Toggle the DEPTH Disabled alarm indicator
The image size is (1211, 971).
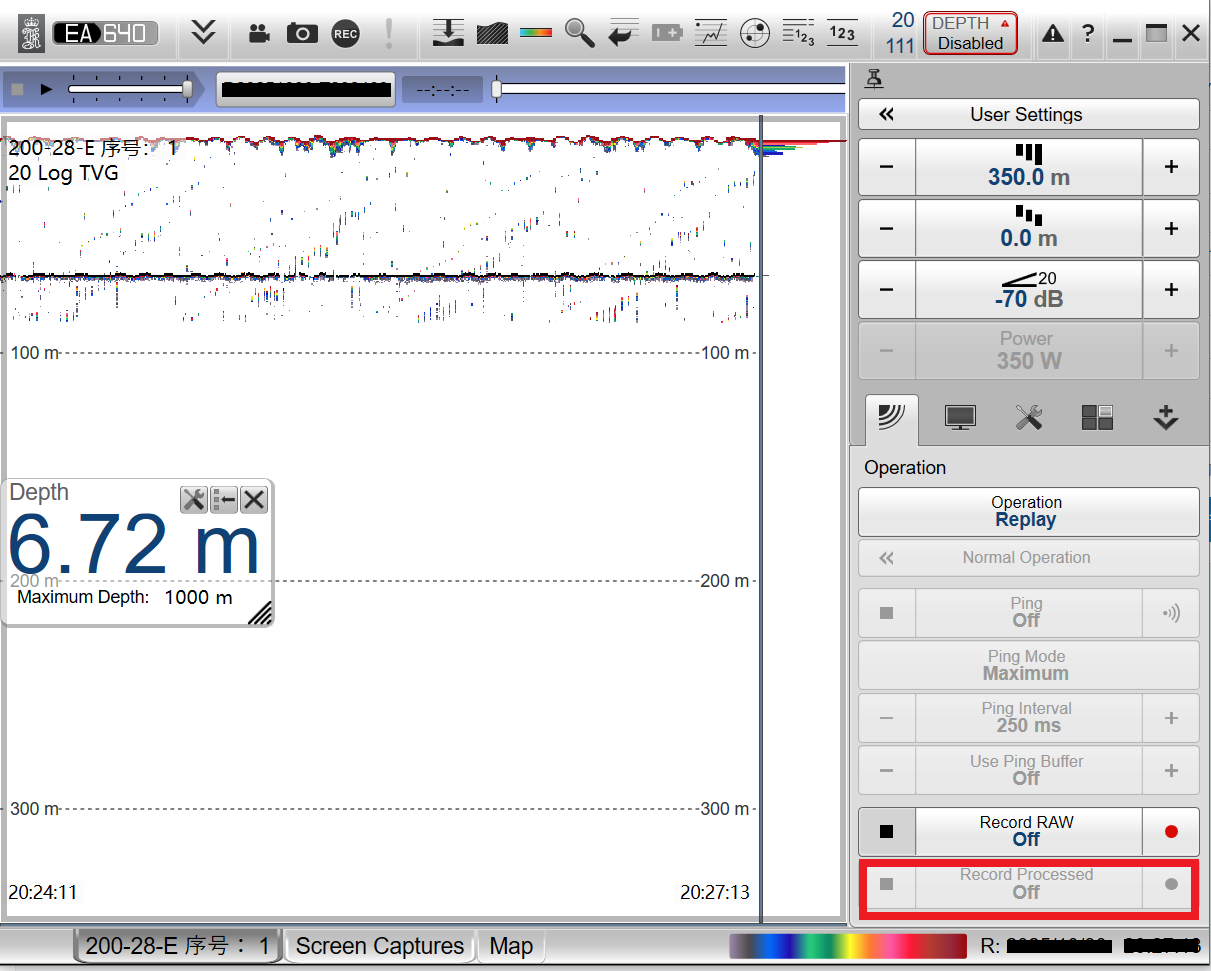(969, 33)
